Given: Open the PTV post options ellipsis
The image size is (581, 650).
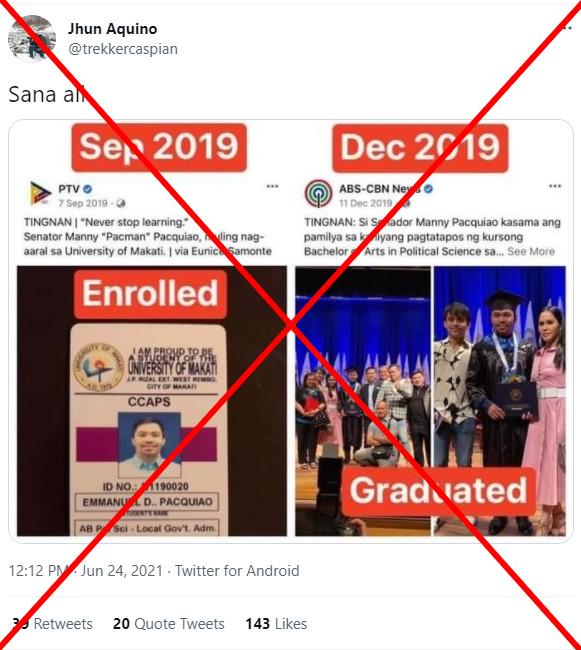Looking at the screenshot, I should point(272,186).
